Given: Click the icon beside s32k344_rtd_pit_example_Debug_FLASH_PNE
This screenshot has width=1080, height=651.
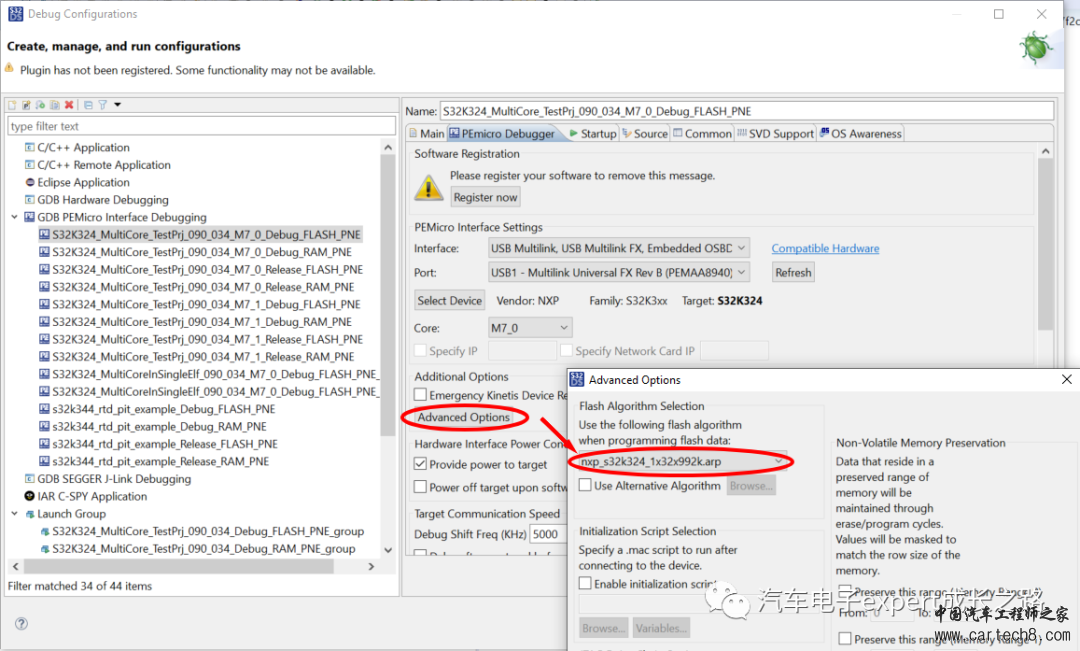Looking at the screenshot, I should click(x=45, y=409).
